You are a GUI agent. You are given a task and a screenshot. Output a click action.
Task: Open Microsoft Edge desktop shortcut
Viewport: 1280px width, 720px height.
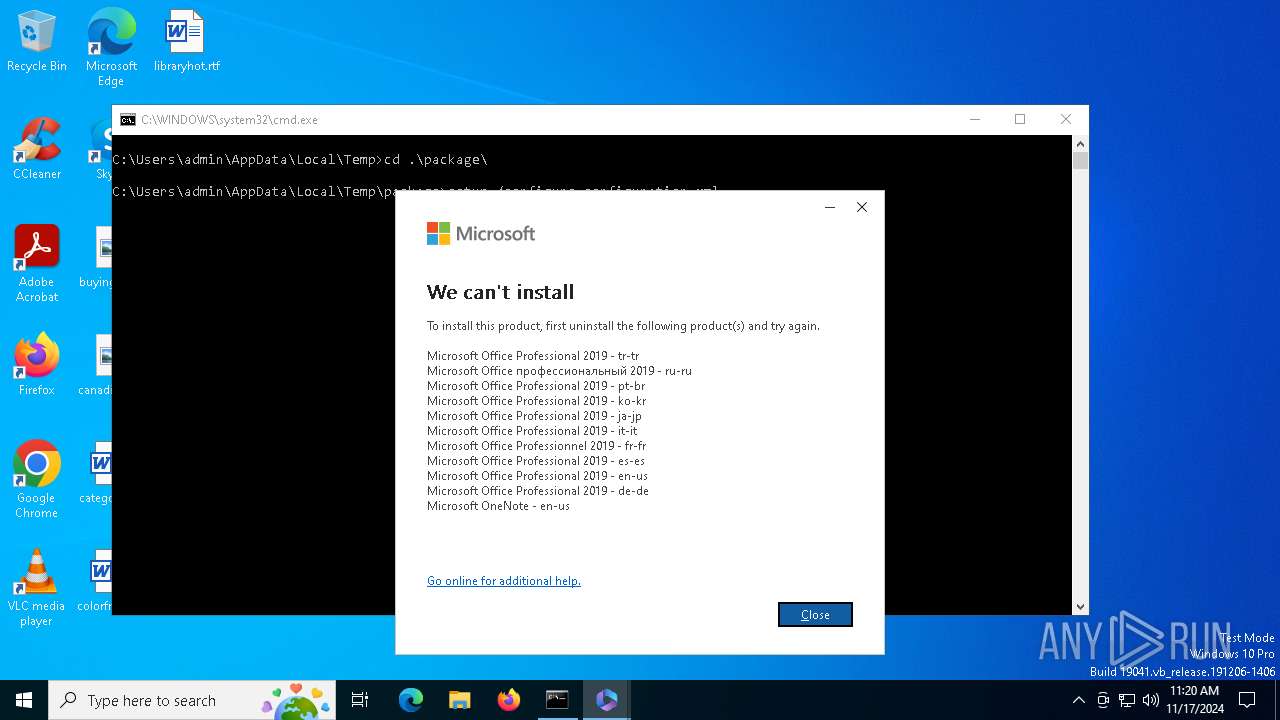tap(111, 47)
